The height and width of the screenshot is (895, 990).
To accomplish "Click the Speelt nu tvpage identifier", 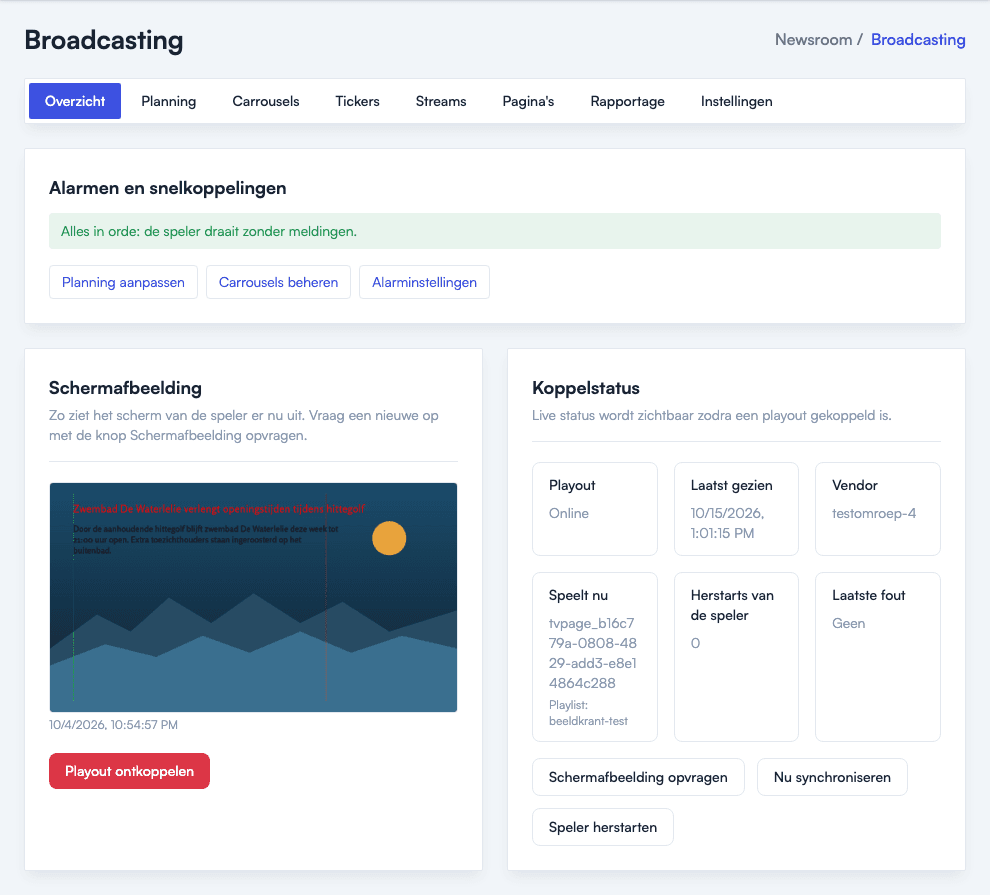I will pyautogui.click(x=593, y=653).
